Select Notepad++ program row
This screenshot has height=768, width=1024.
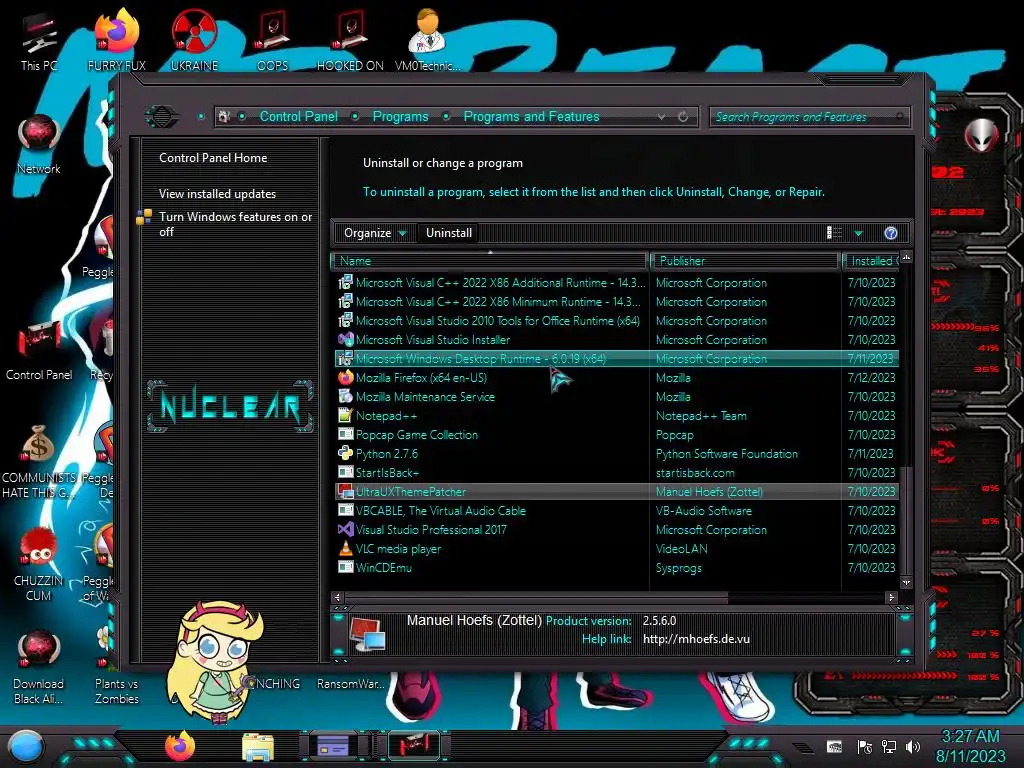616,415
